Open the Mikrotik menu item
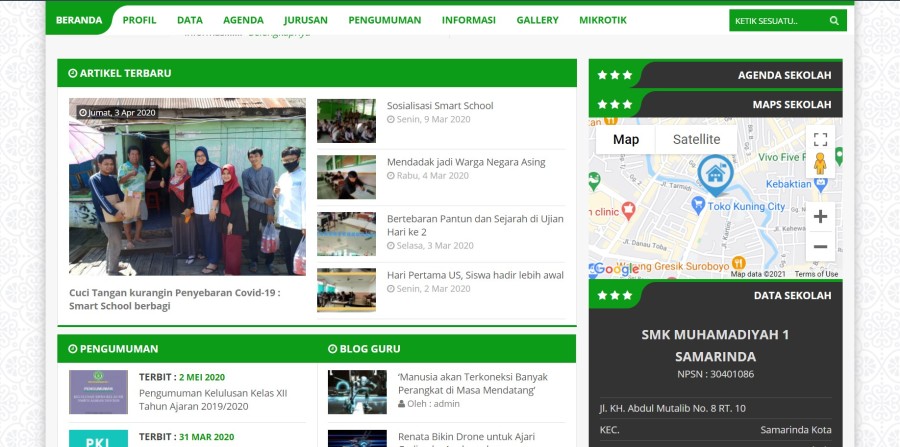Screen dimensions: 900x447 click(603, 20)
